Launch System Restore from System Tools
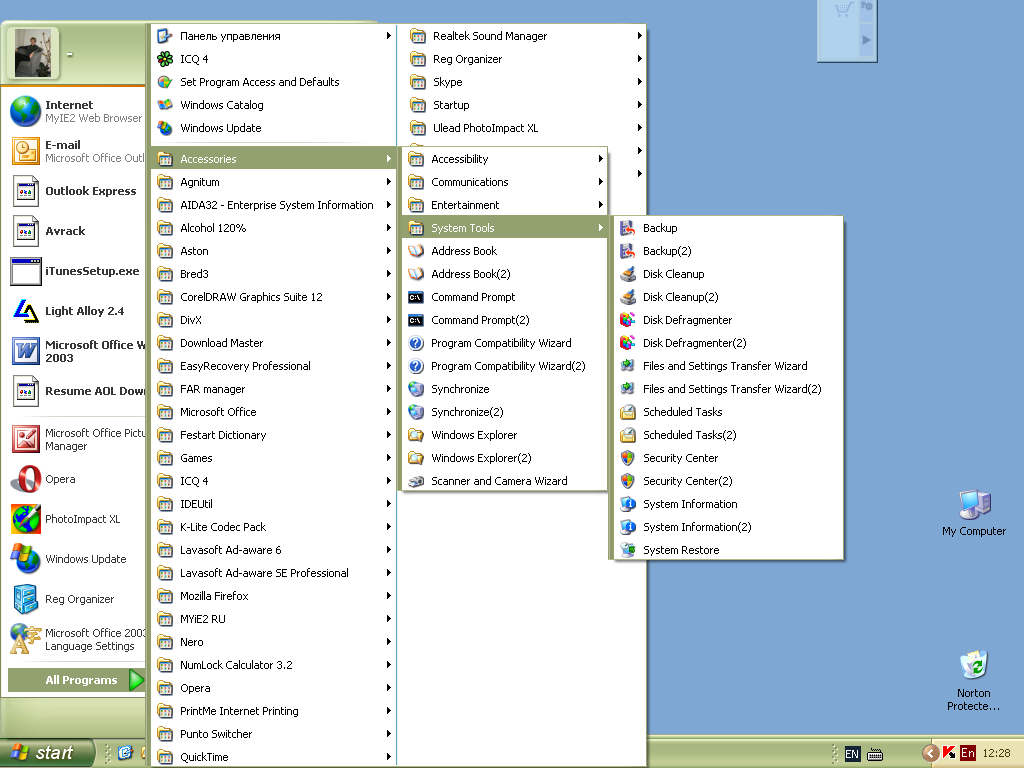Screen dimensions: 1024x768 tap(728, 550)
